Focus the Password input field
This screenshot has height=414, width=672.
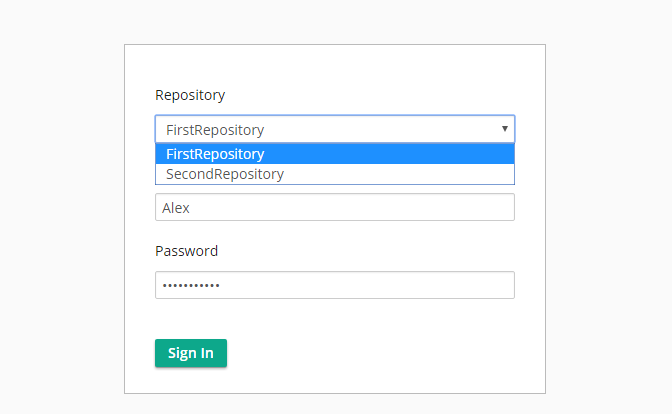tap(335, 285)
